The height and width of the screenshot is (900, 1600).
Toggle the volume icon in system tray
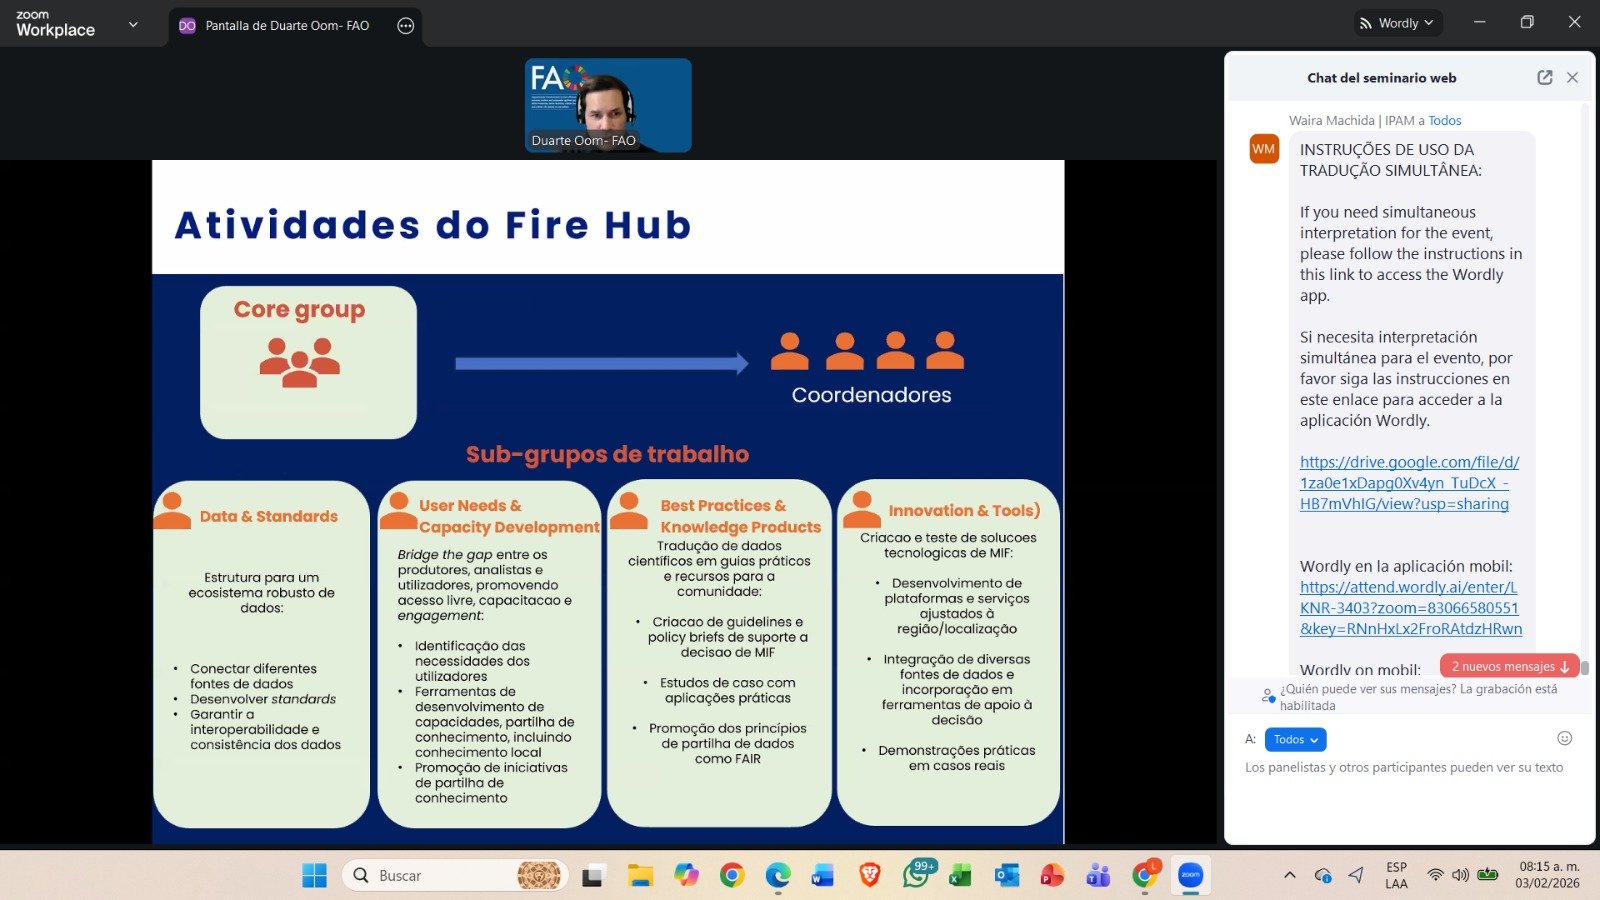coord(1460,875)
